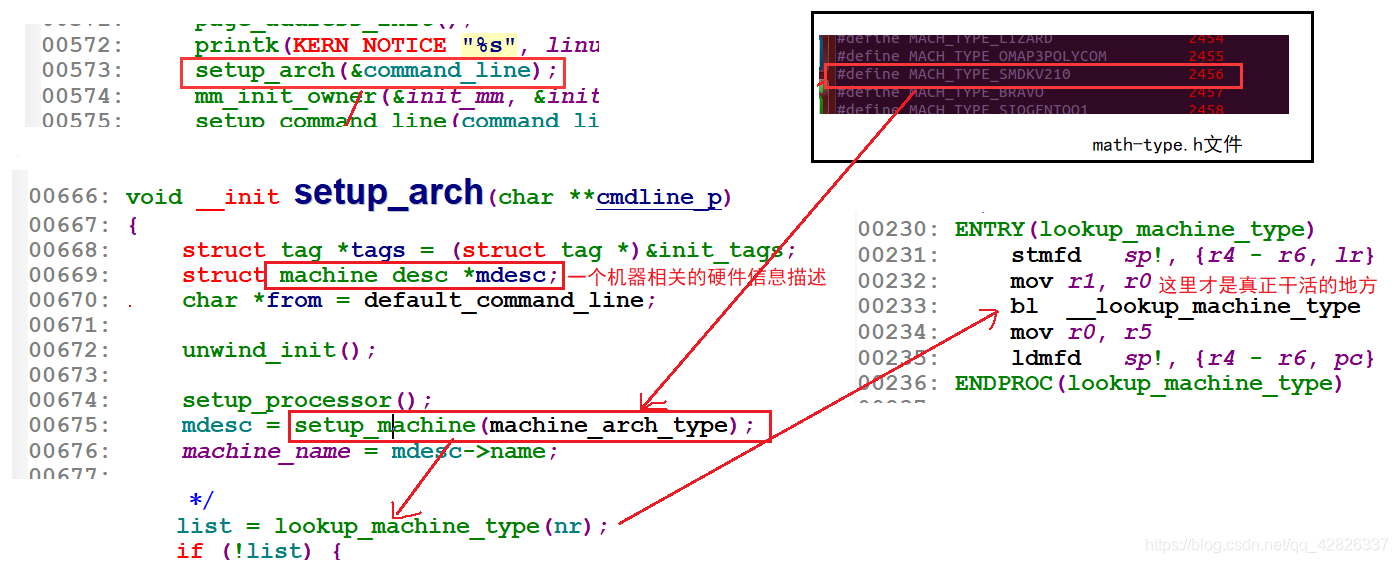1398x563 pixels.
Task: Select machine_name on line 00676
Action: point(266,451)
